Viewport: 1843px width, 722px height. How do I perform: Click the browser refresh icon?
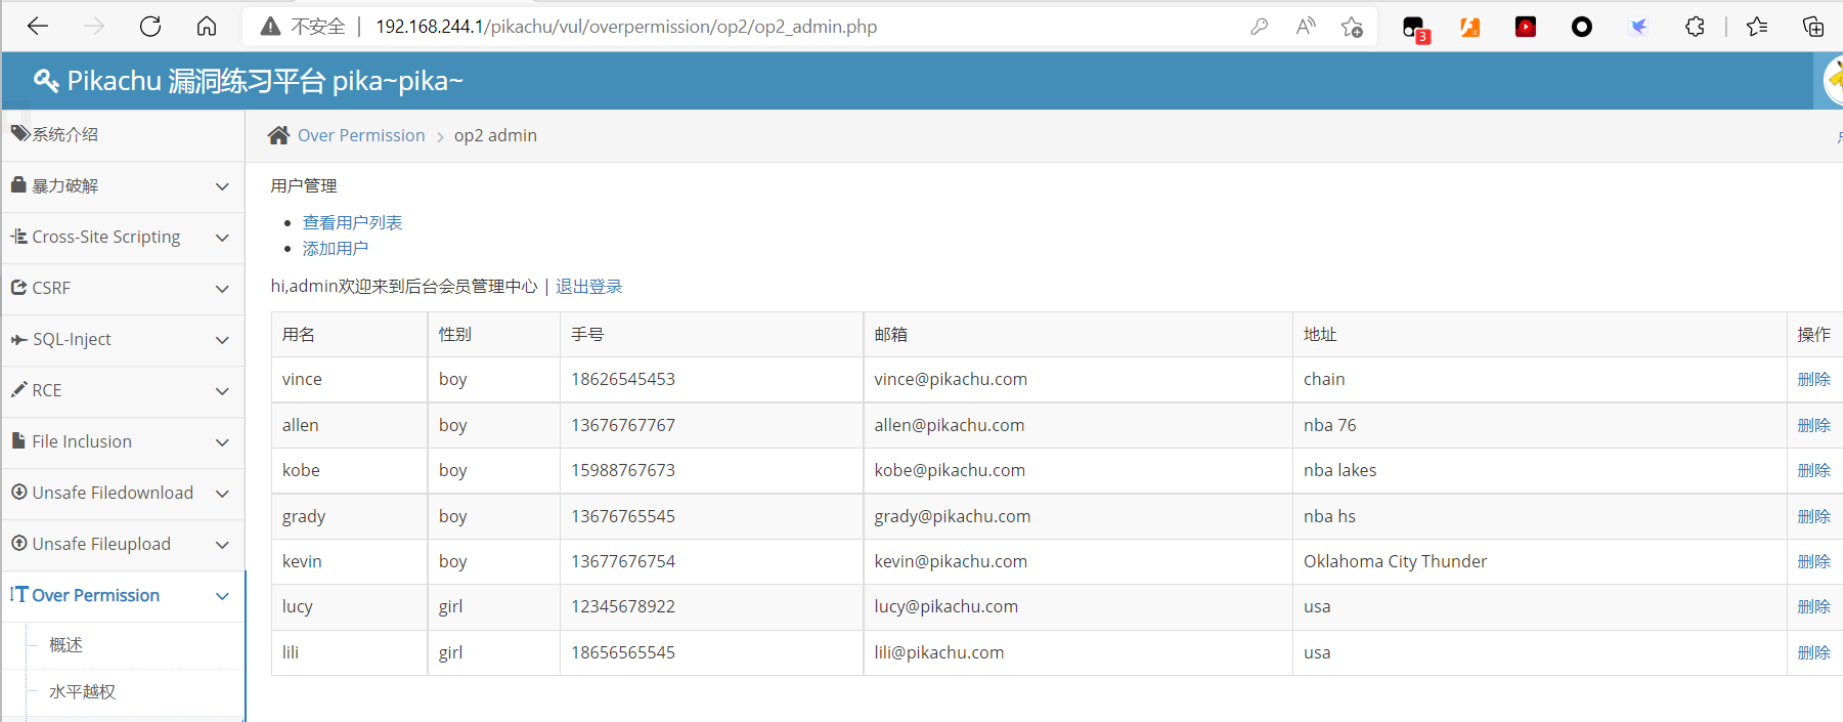pyautogui.click(x=150, y=27)
